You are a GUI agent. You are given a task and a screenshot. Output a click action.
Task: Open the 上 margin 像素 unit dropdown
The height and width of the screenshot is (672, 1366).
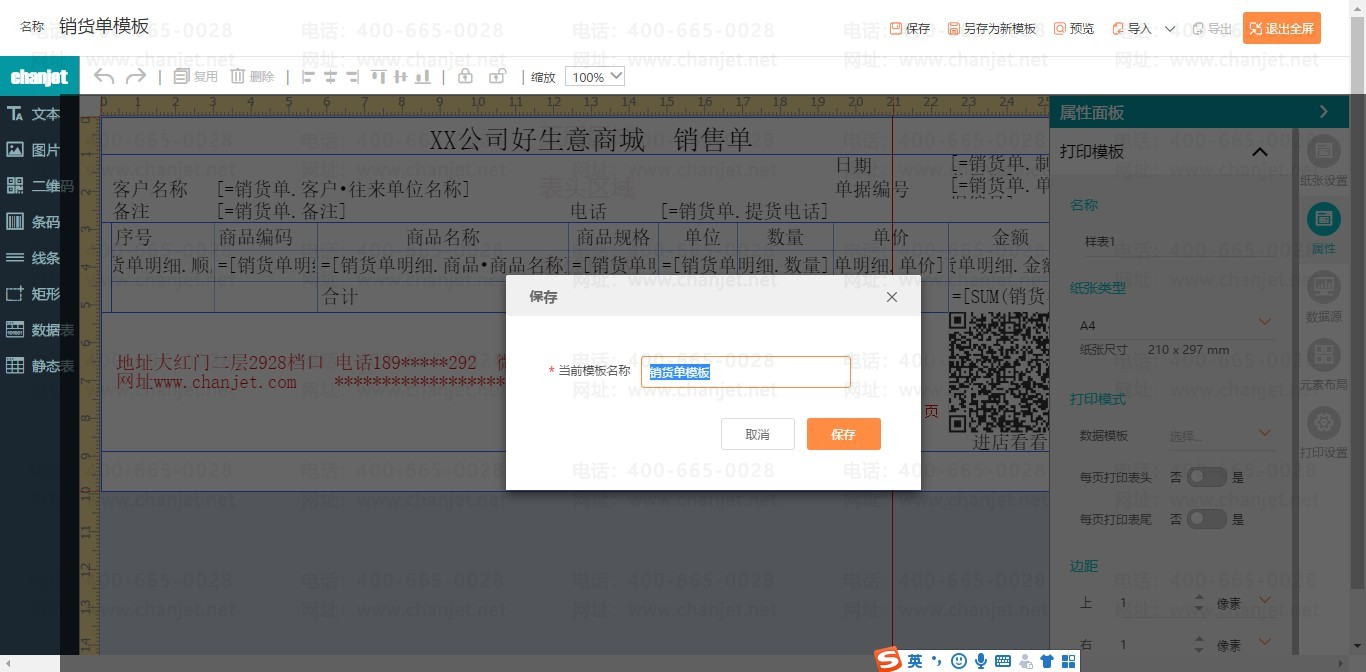pyautogui.click(x=1244, y=603)
